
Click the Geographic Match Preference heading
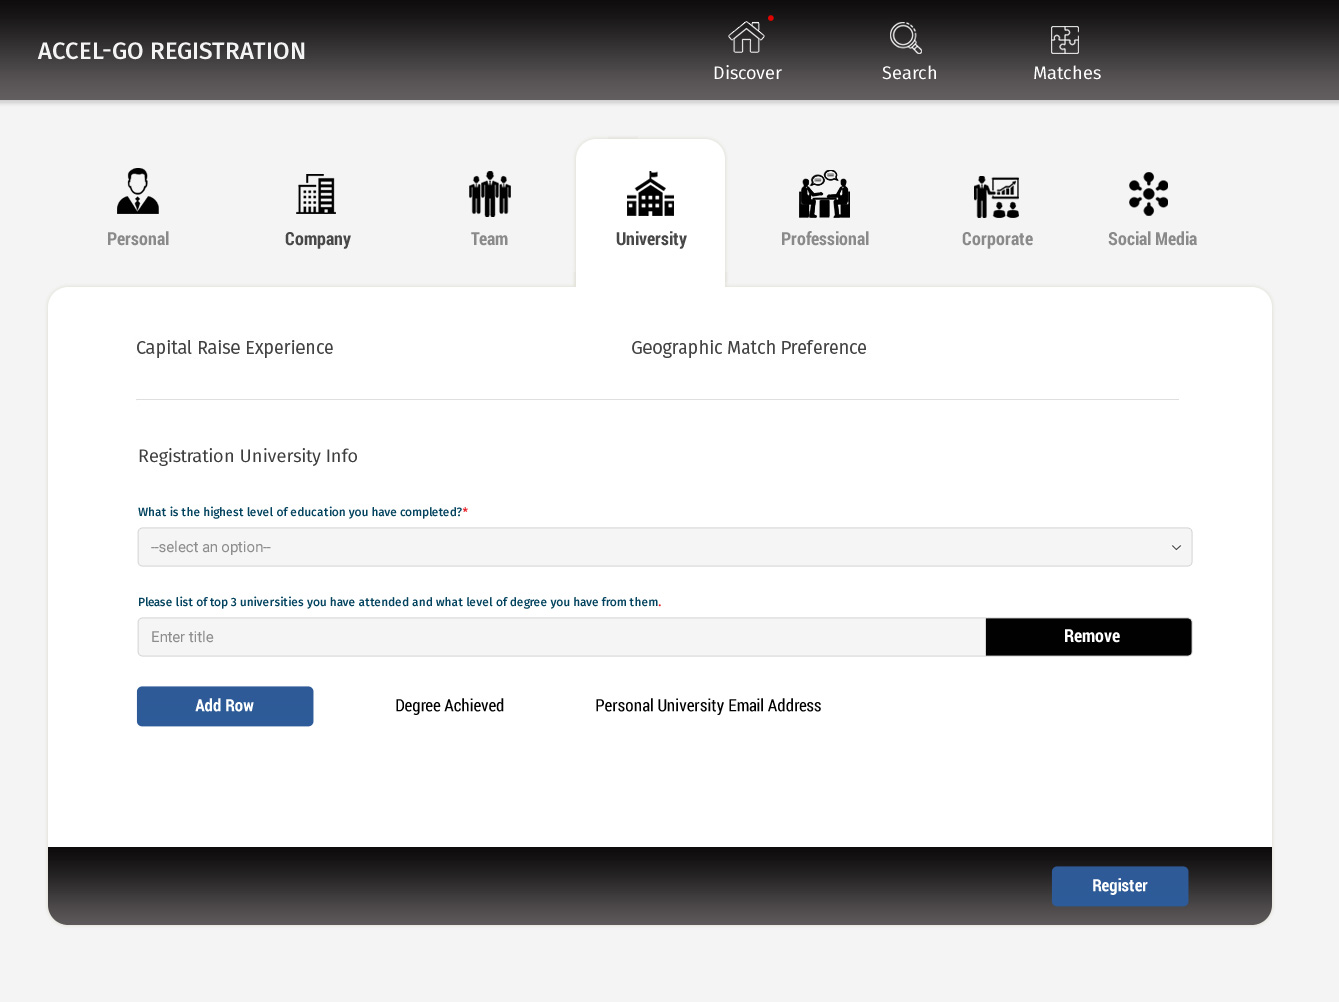click(x=748, y=348)
